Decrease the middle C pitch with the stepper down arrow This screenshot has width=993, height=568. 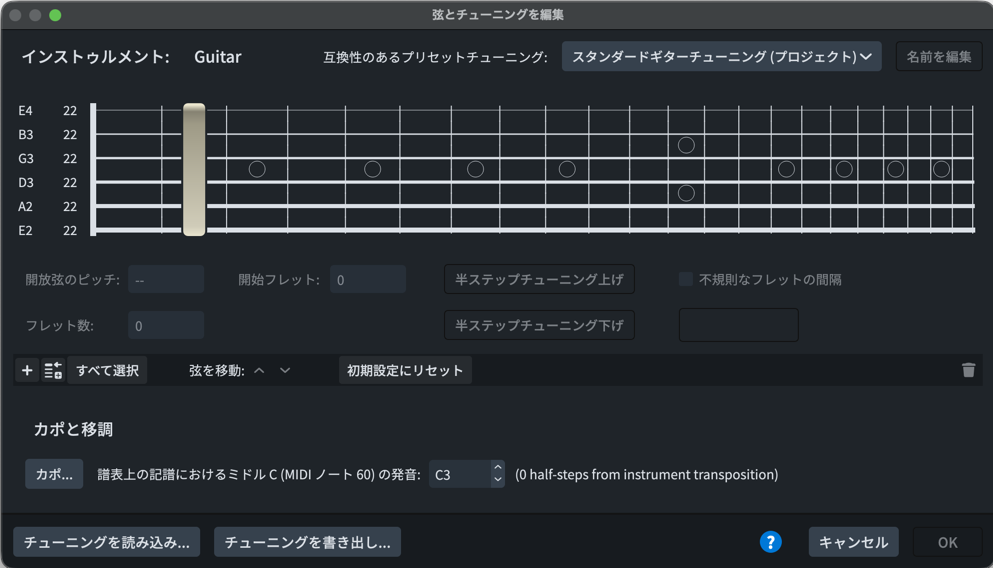497,481
